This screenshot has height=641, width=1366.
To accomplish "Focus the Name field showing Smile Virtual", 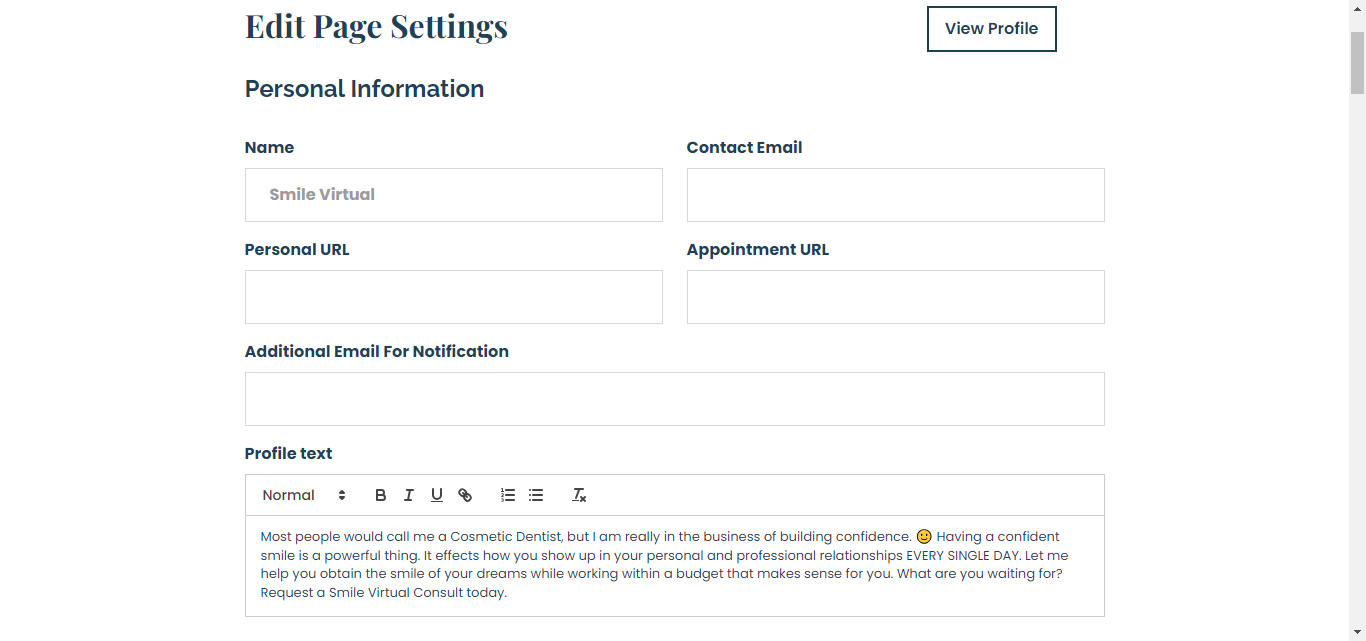I will (454, 195).
